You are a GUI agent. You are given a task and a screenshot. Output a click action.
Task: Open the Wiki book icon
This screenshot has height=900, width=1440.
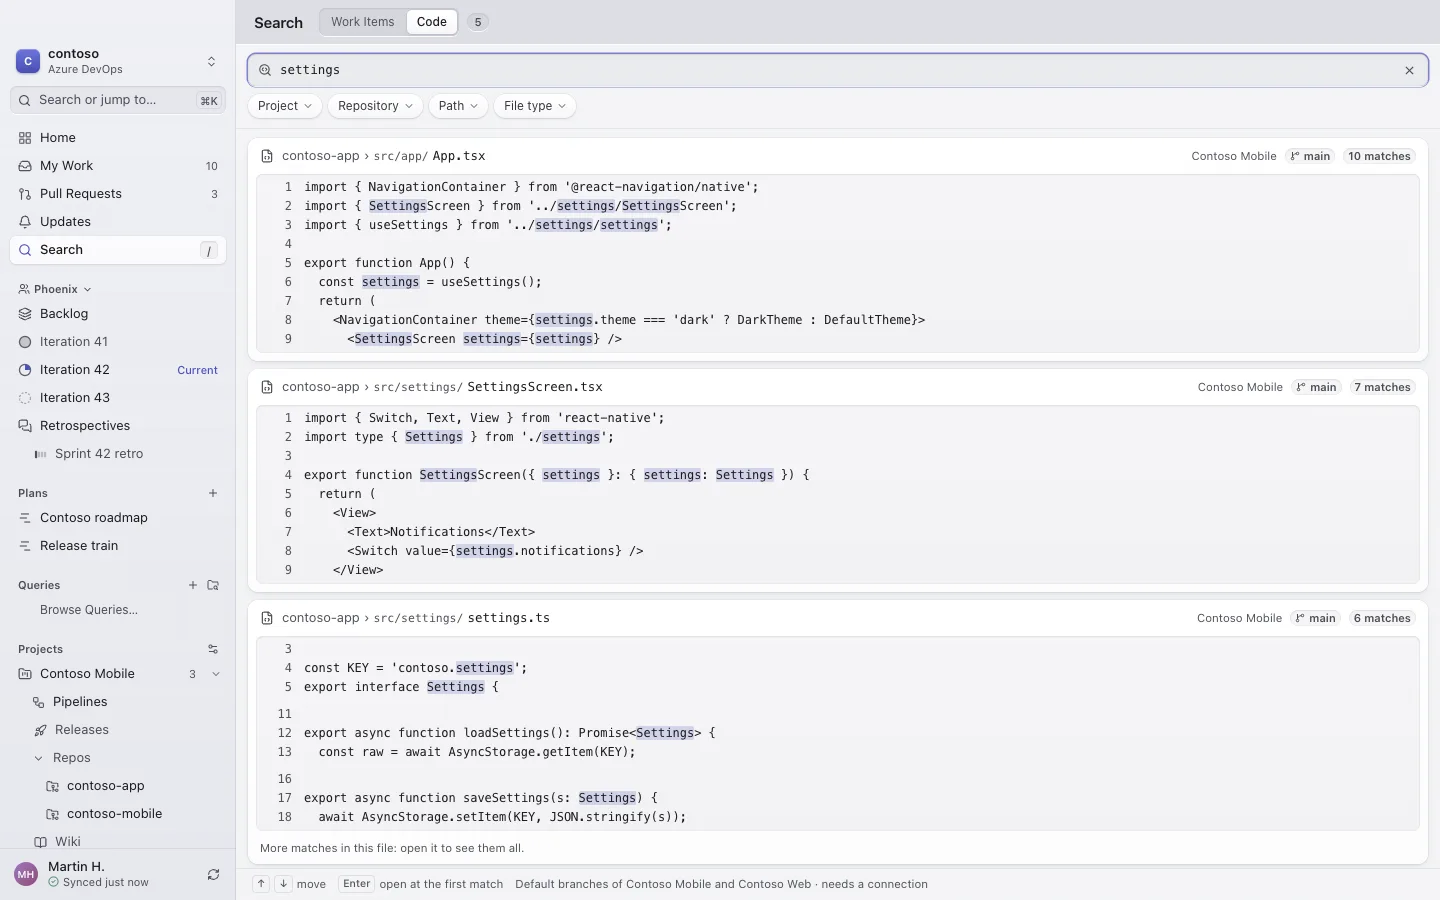[40, 842]
